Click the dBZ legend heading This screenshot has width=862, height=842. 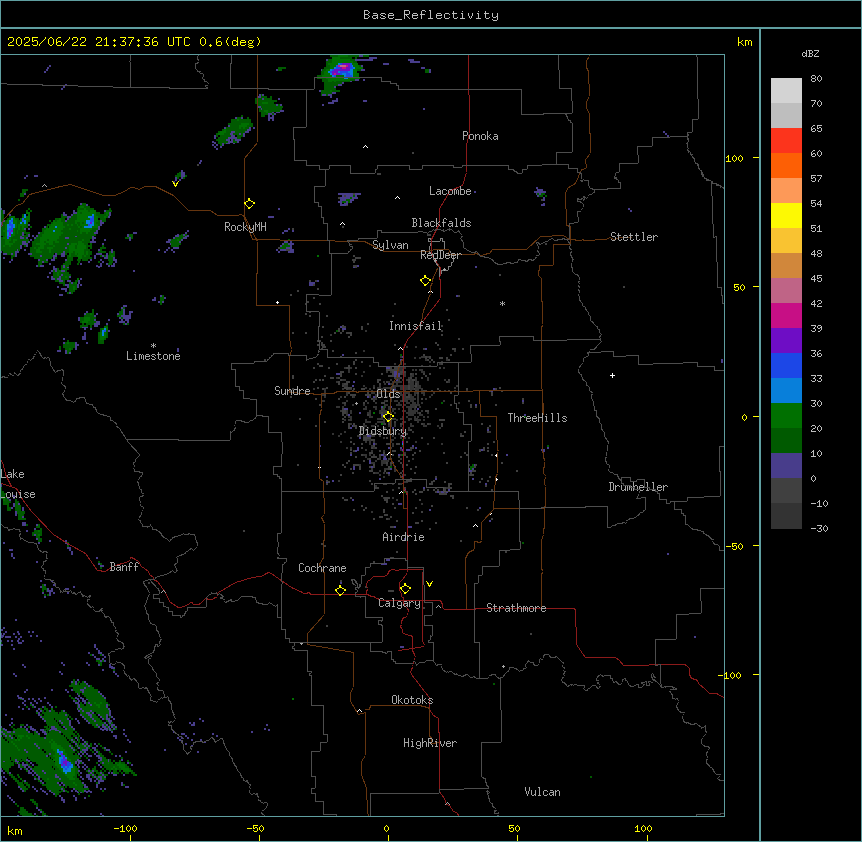[810, 53]
